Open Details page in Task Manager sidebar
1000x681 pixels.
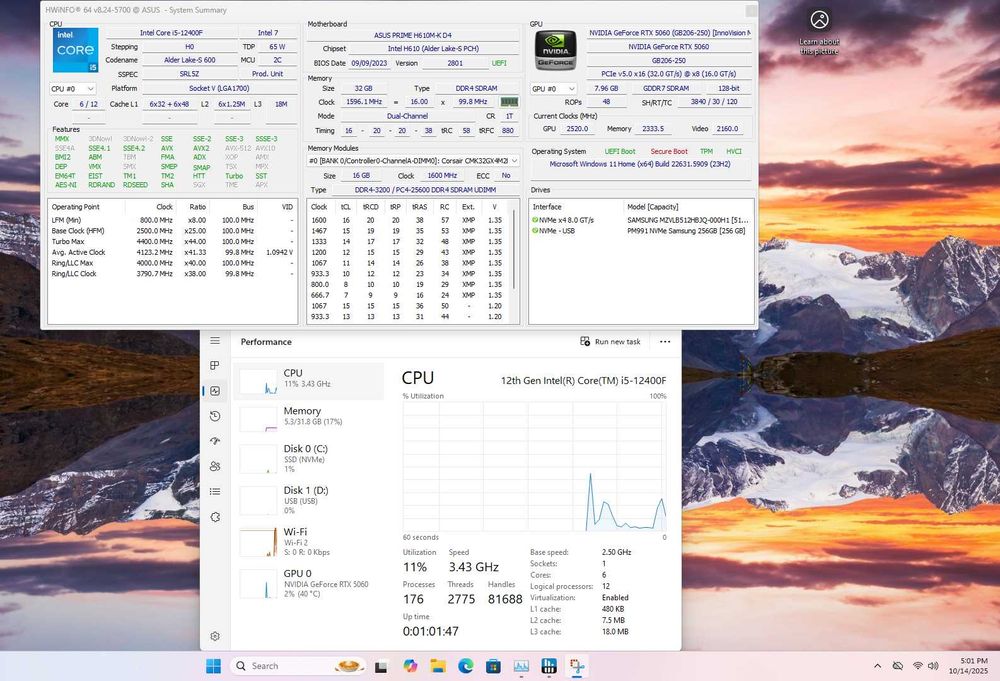215,492
